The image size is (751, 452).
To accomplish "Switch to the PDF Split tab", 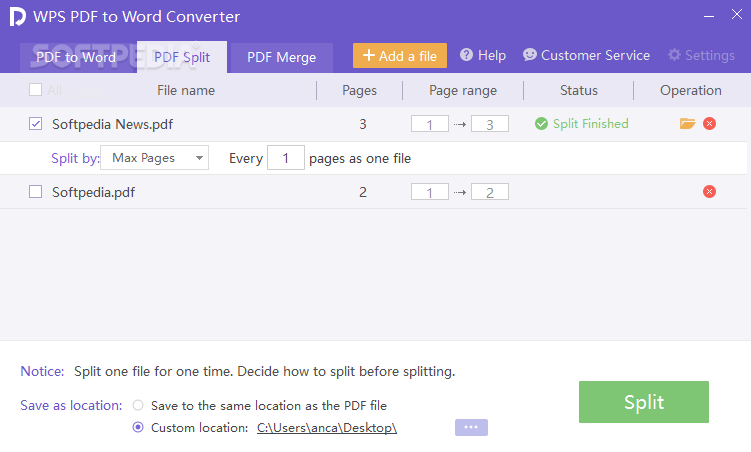I will click(182, 57).
